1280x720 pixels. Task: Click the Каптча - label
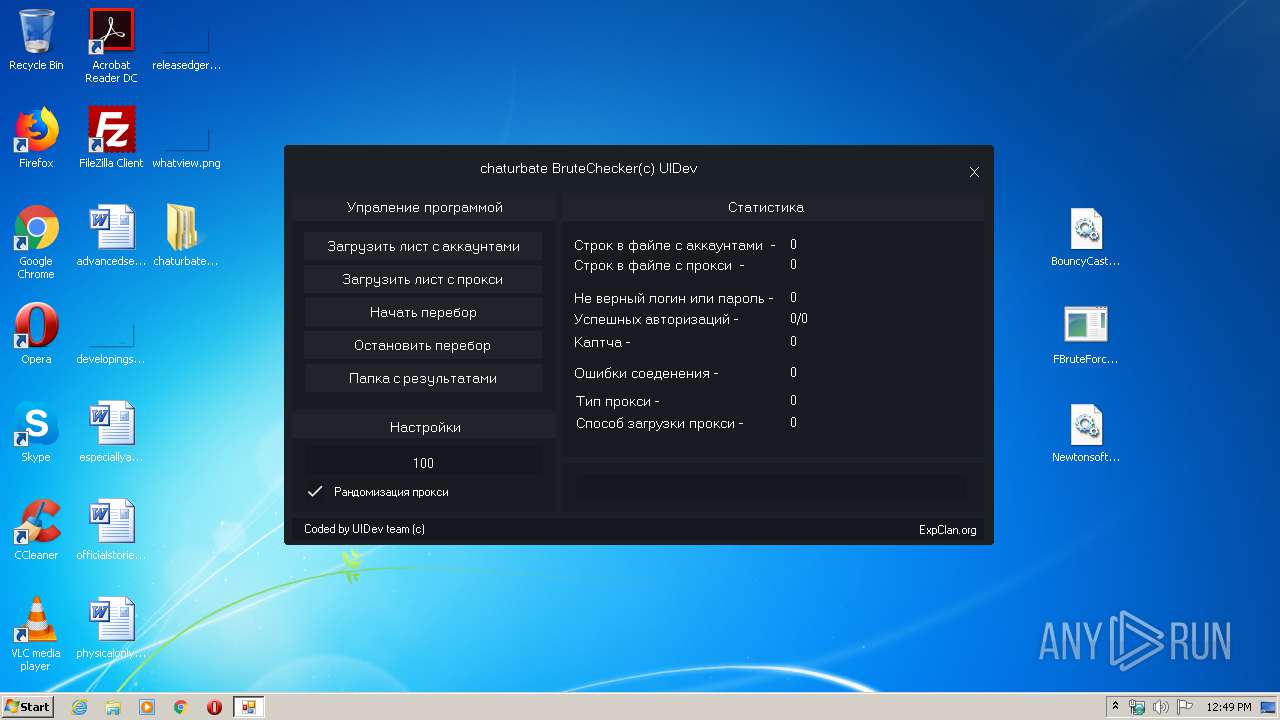602,342
